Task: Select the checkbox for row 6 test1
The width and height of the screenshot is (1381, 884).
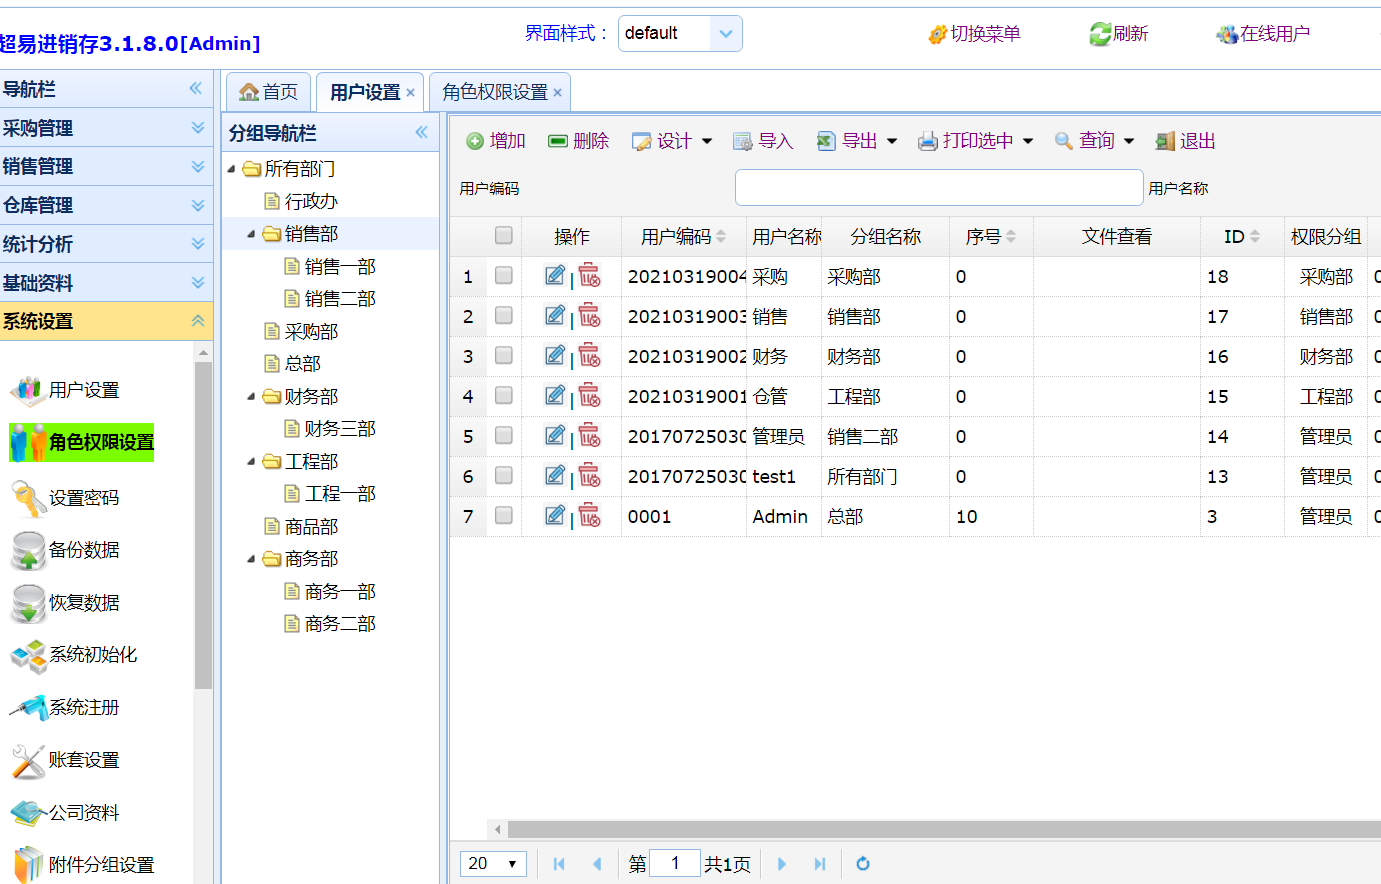Action: 504,476
